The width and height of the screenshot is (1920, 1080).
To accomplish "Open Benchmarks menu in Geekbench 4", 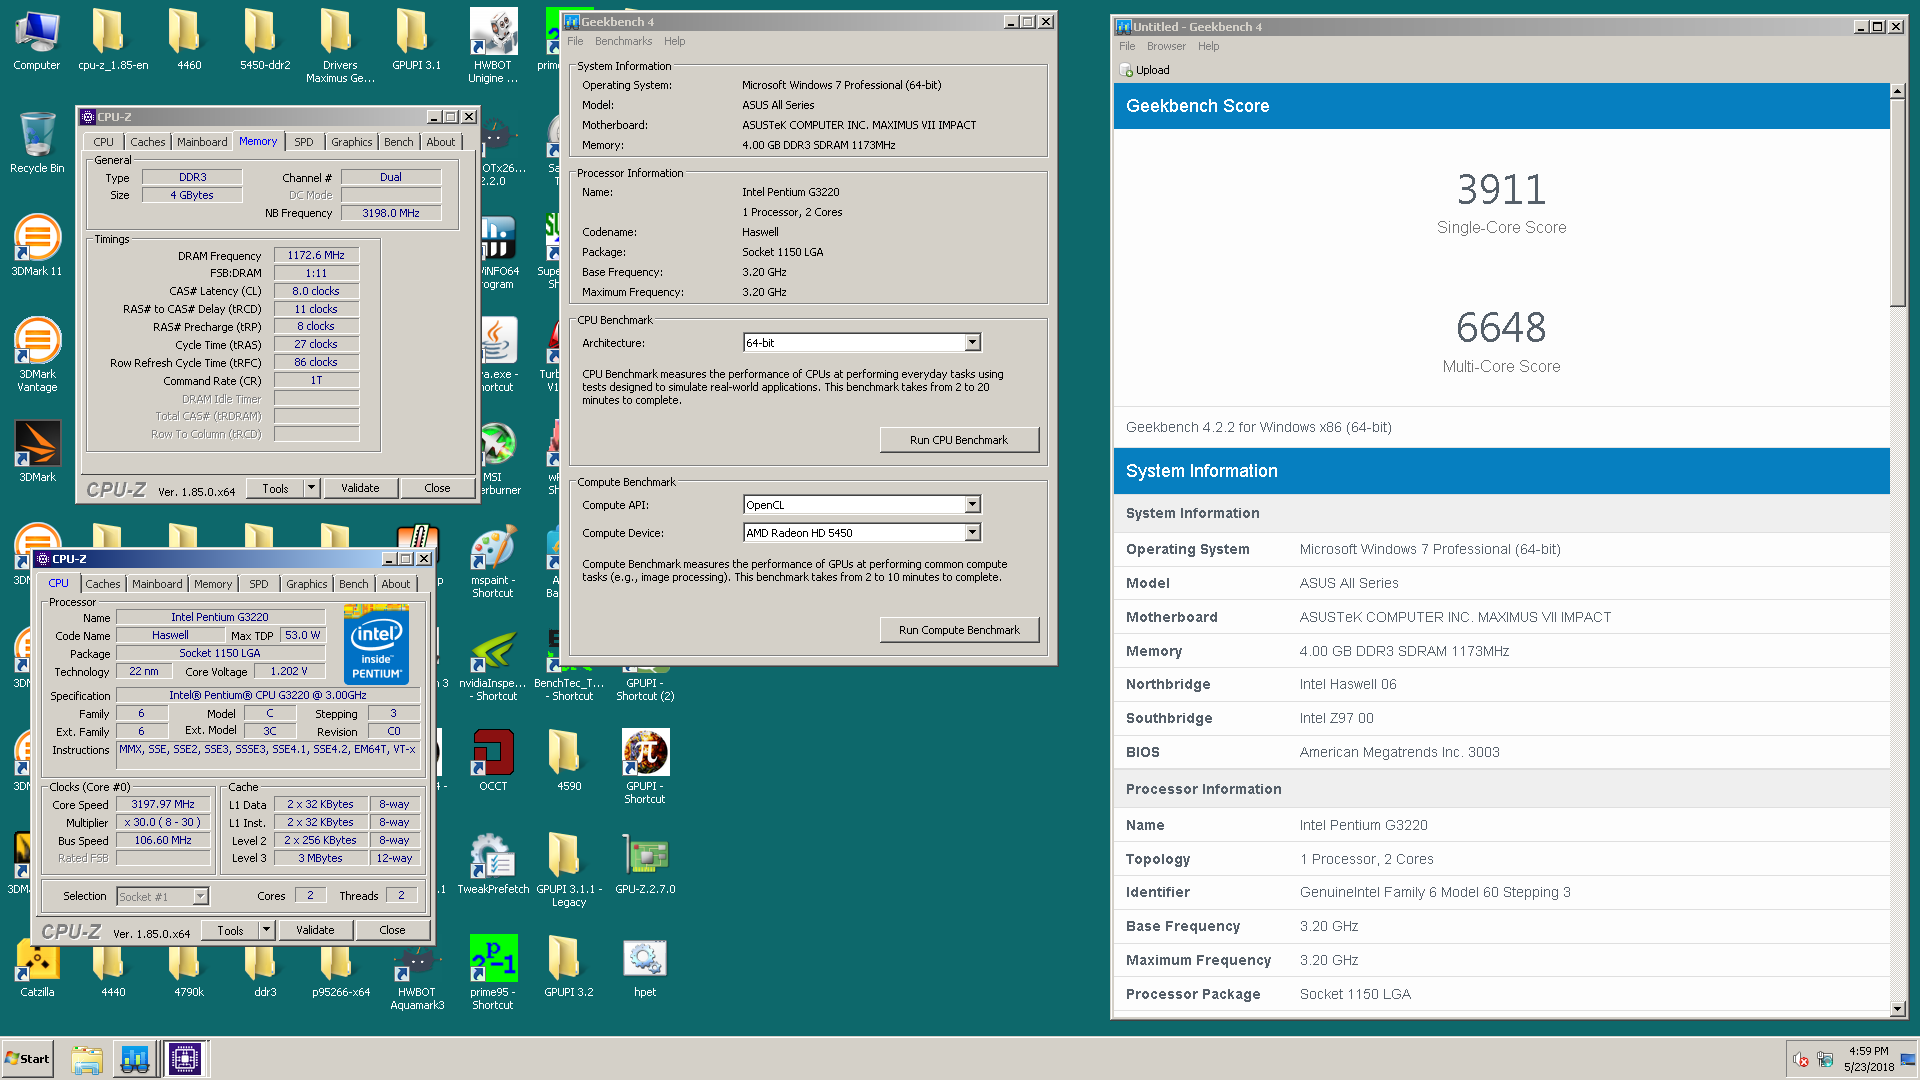I will pyautogui.click(x=623, y=41).
